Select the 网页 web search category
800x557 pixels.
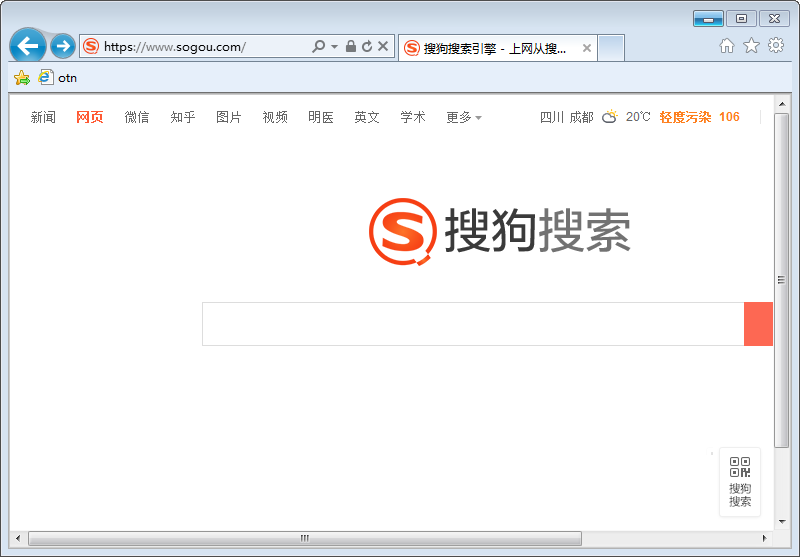coord(90,117)
